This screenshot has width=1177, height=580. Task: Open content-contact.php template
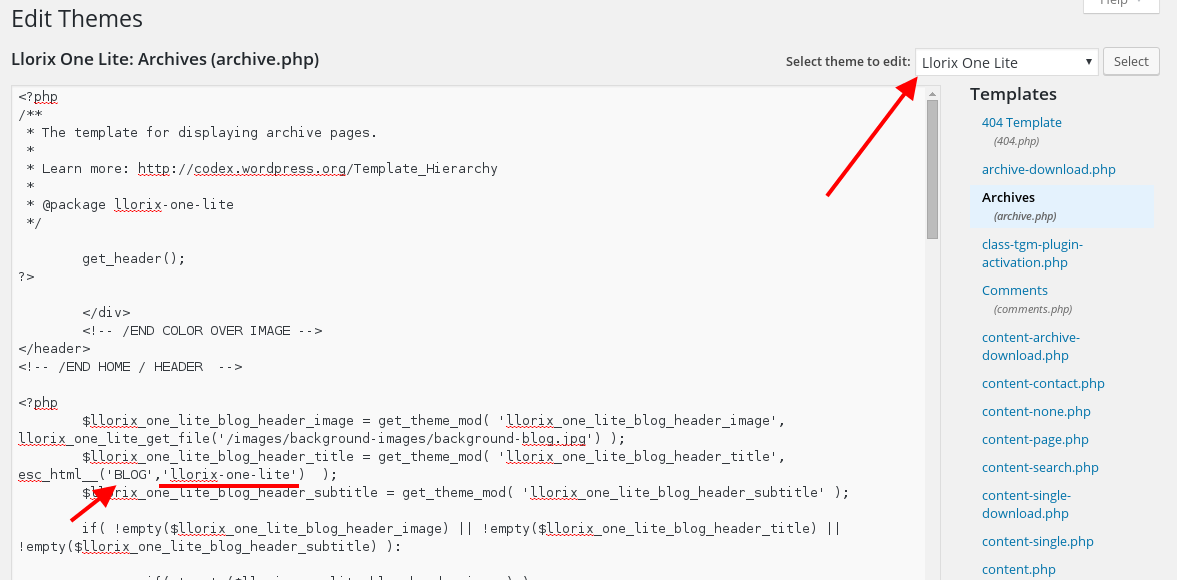(x=1043, y=383)
